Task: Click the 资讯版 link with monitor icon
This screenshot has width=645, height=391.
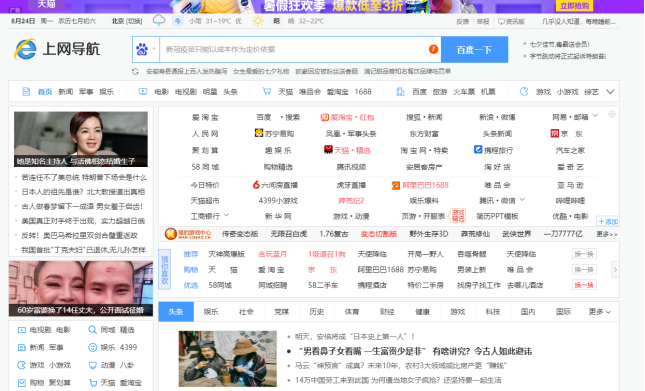Action: coord(511,21)
